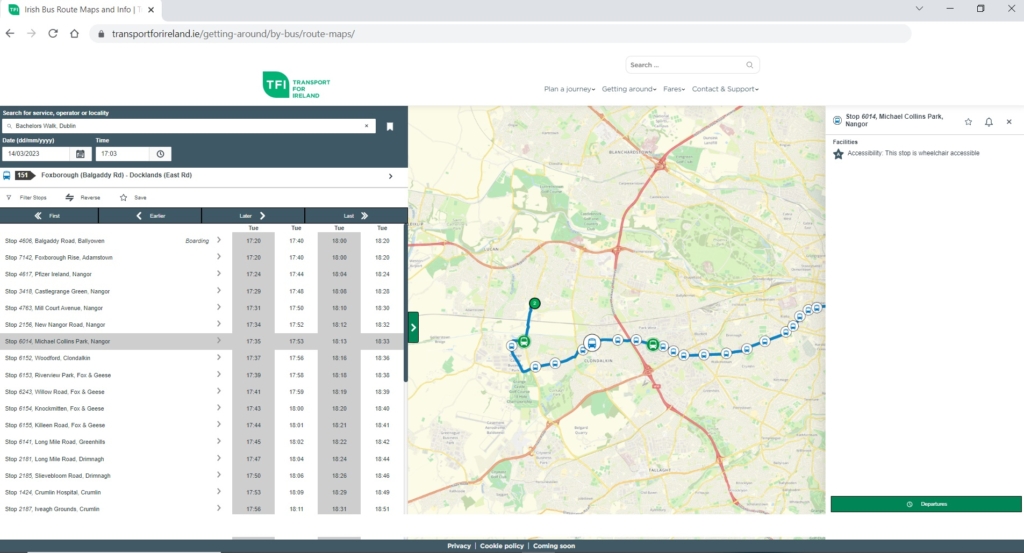
Task: Open the saved bookmarks icon beside search
Action: pos(390,126)
